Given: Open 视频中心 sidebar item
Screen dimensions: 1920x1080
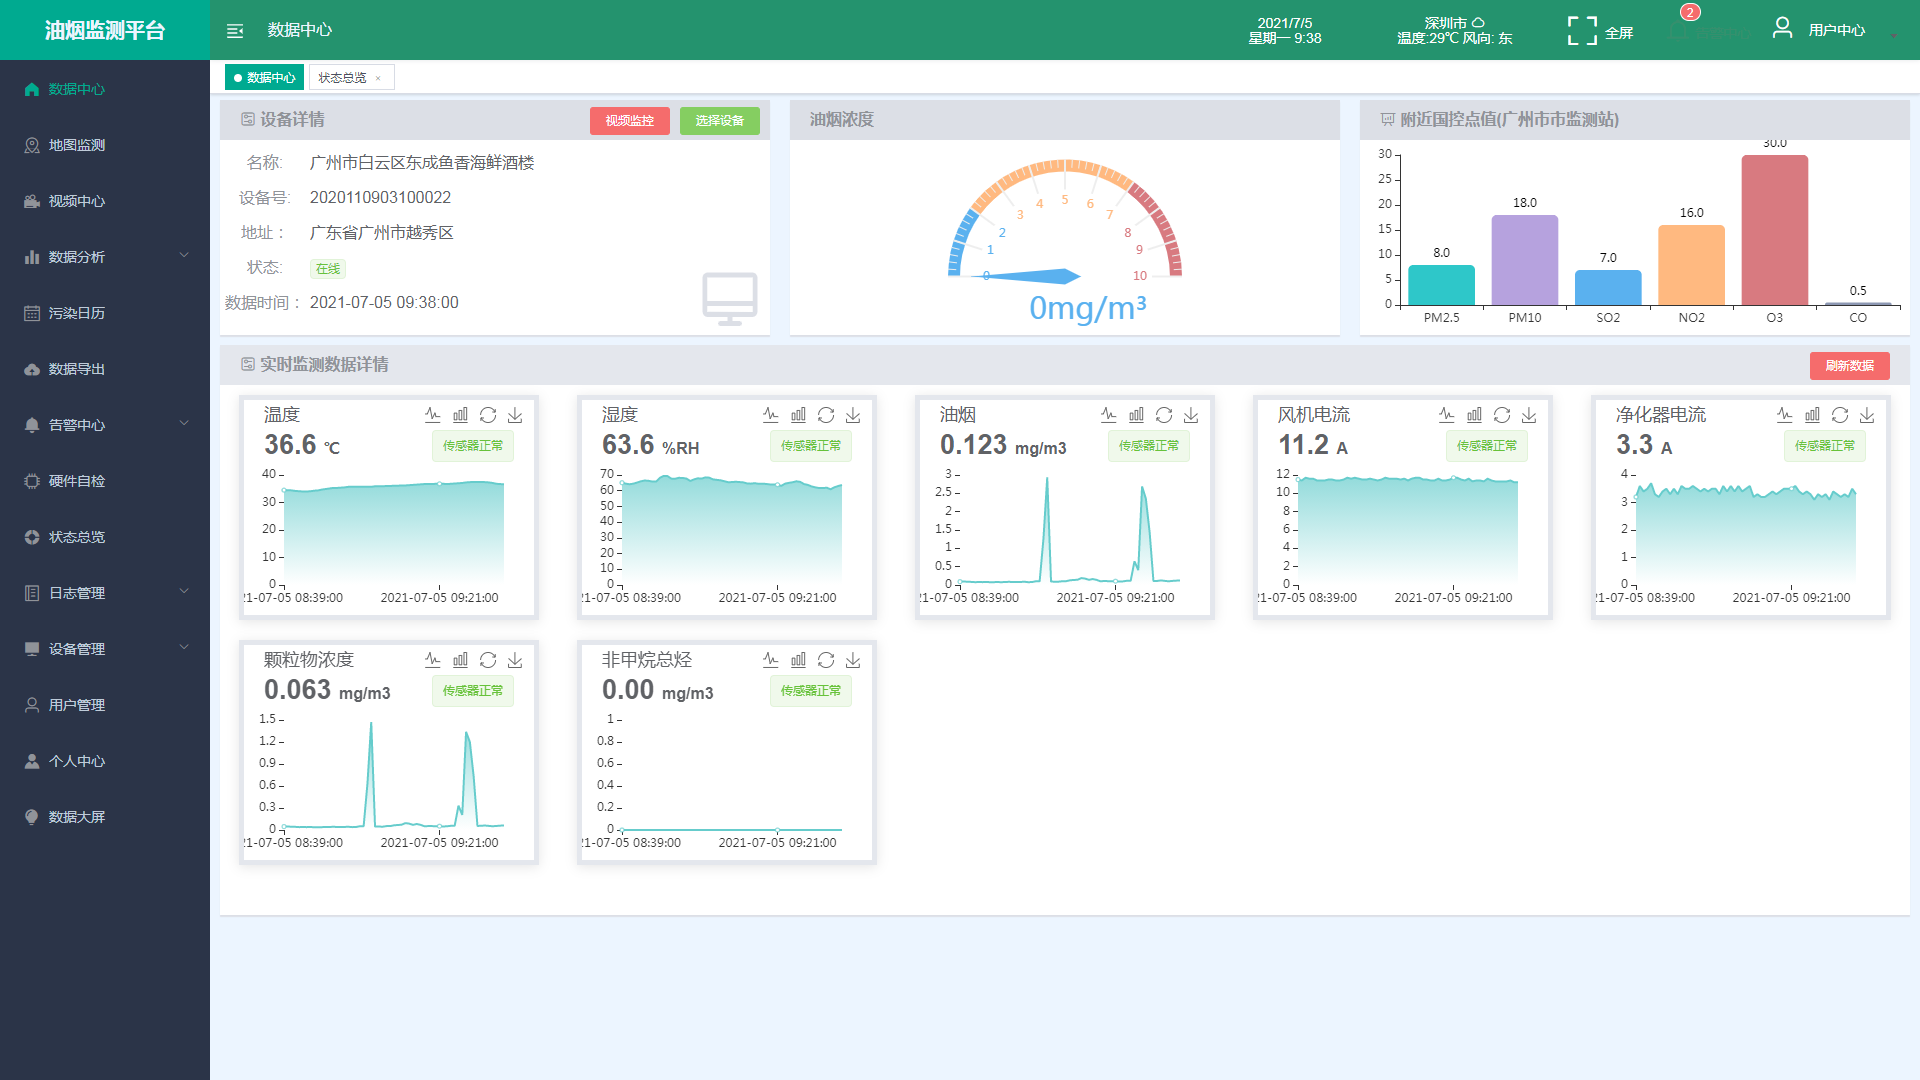Looking at the screenshot, I should click(x=105, y=201).
